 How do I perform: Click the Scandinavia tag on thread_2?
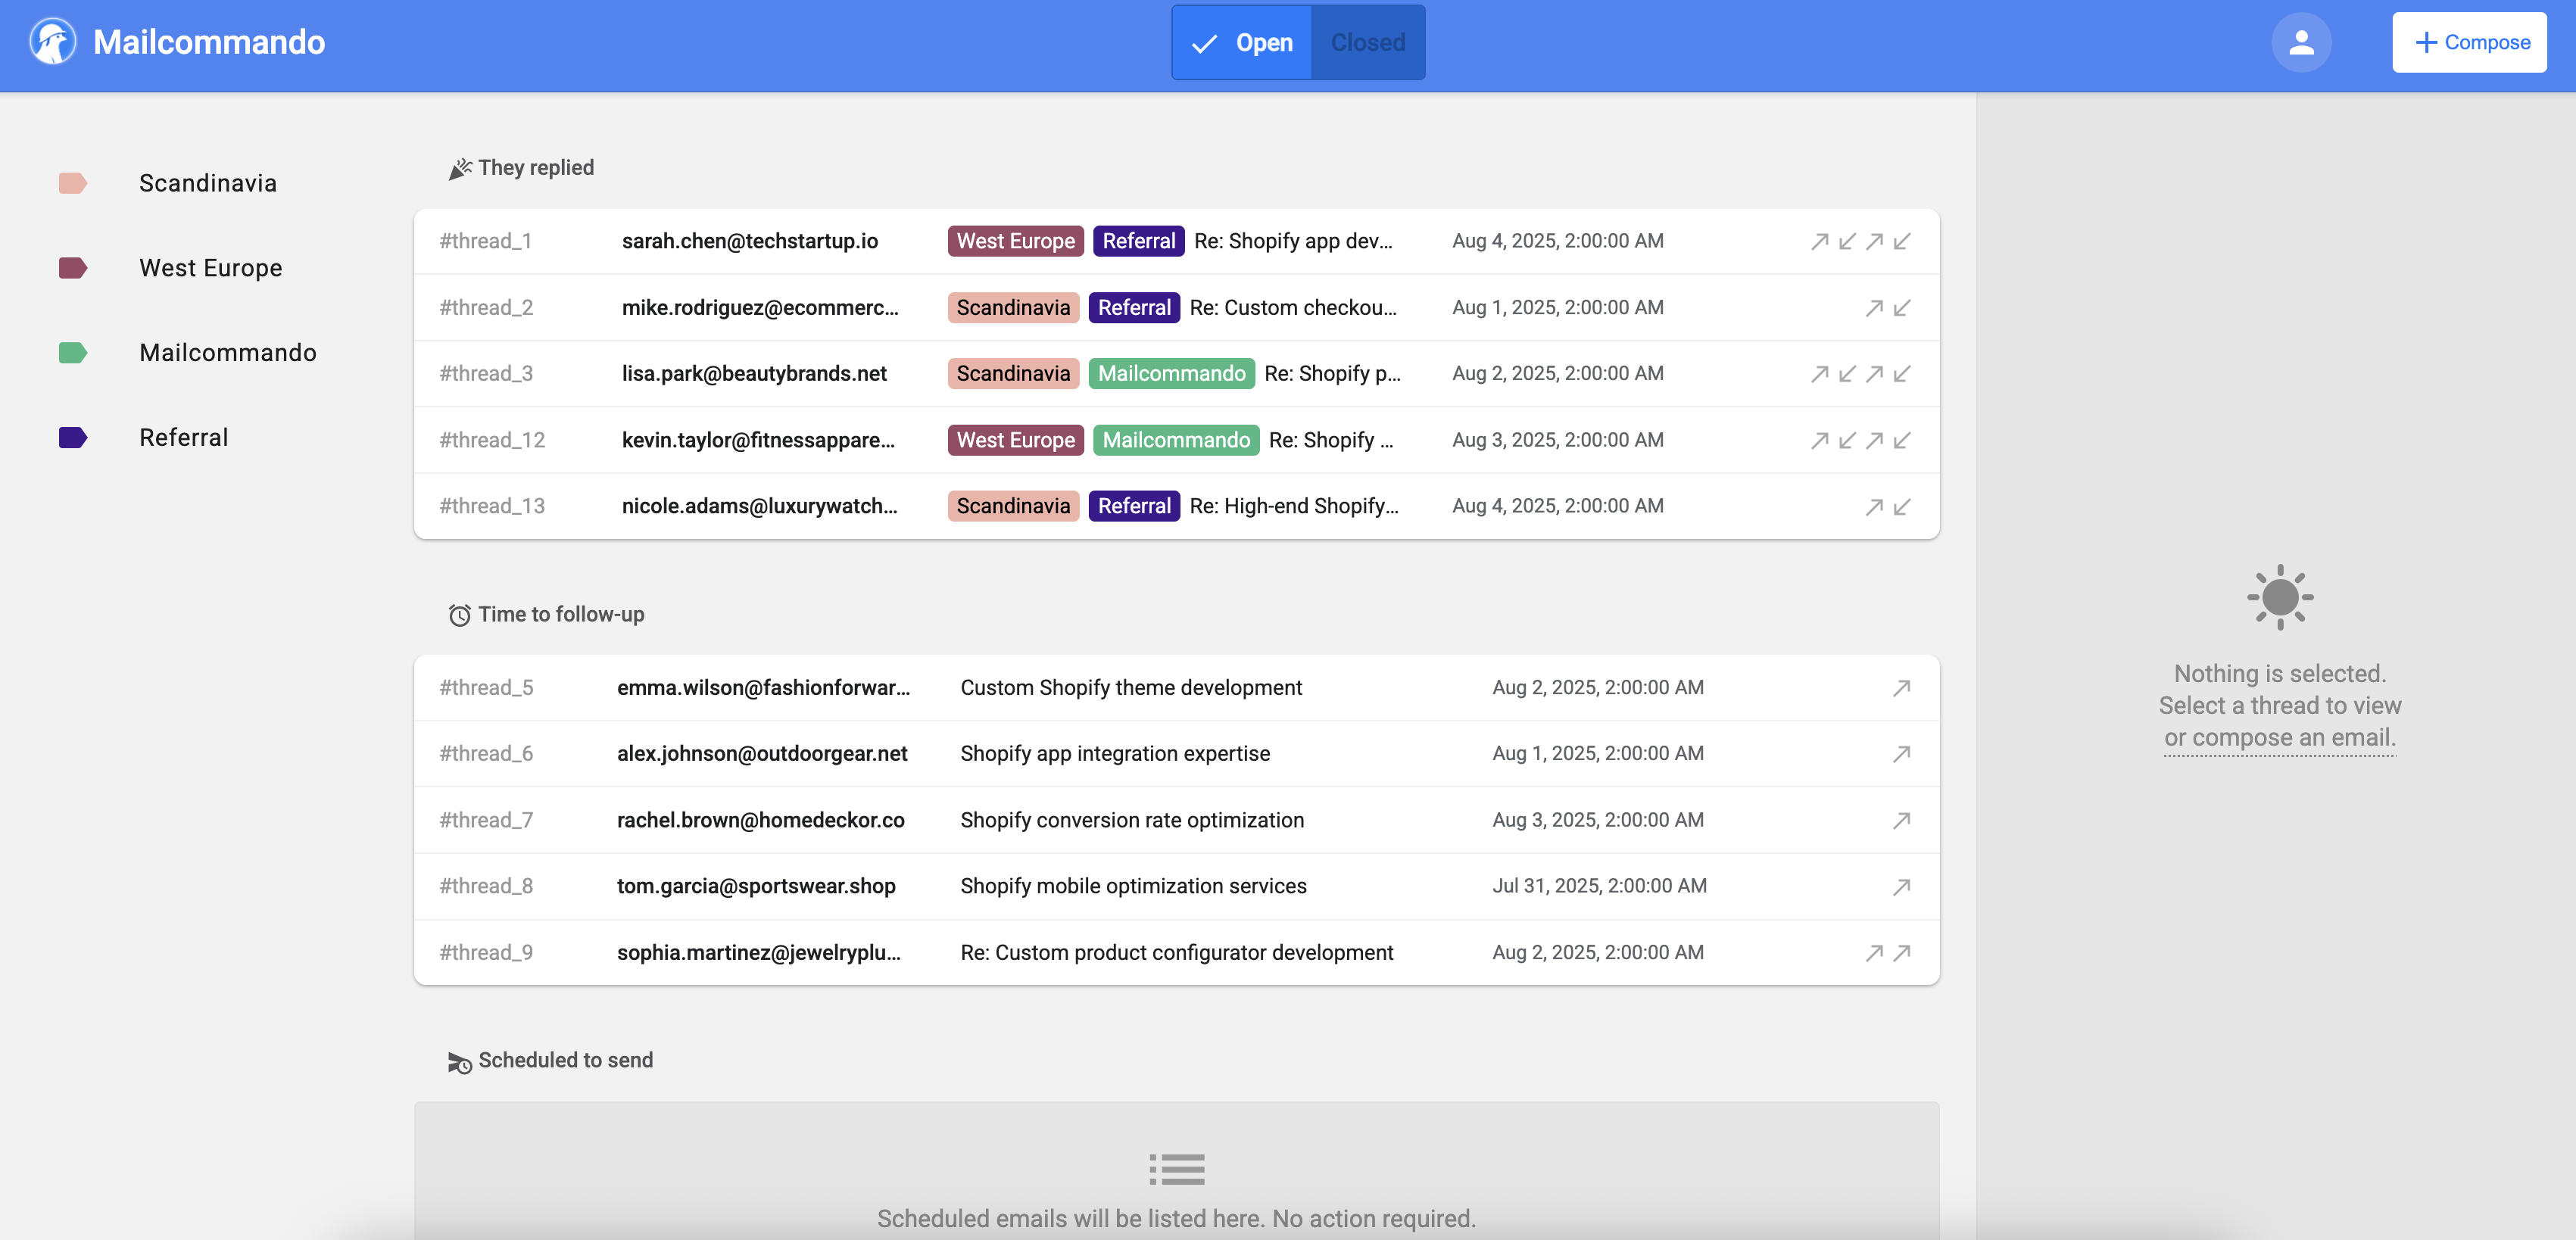(x=1013, y=308)
